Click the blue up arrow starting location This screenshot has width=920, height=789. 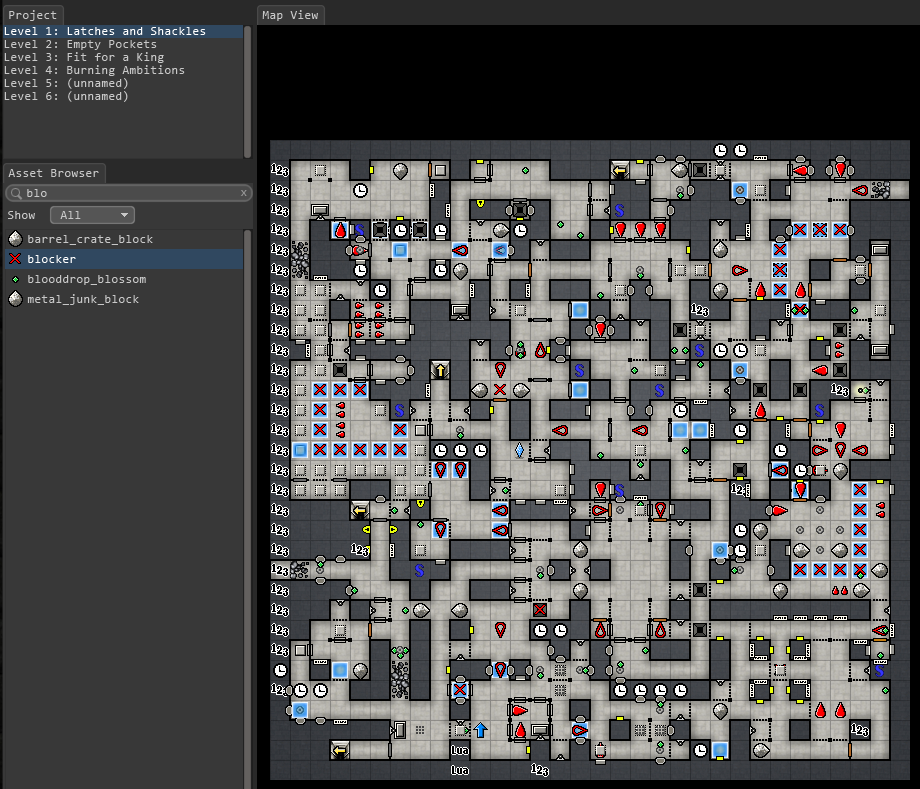480,730
